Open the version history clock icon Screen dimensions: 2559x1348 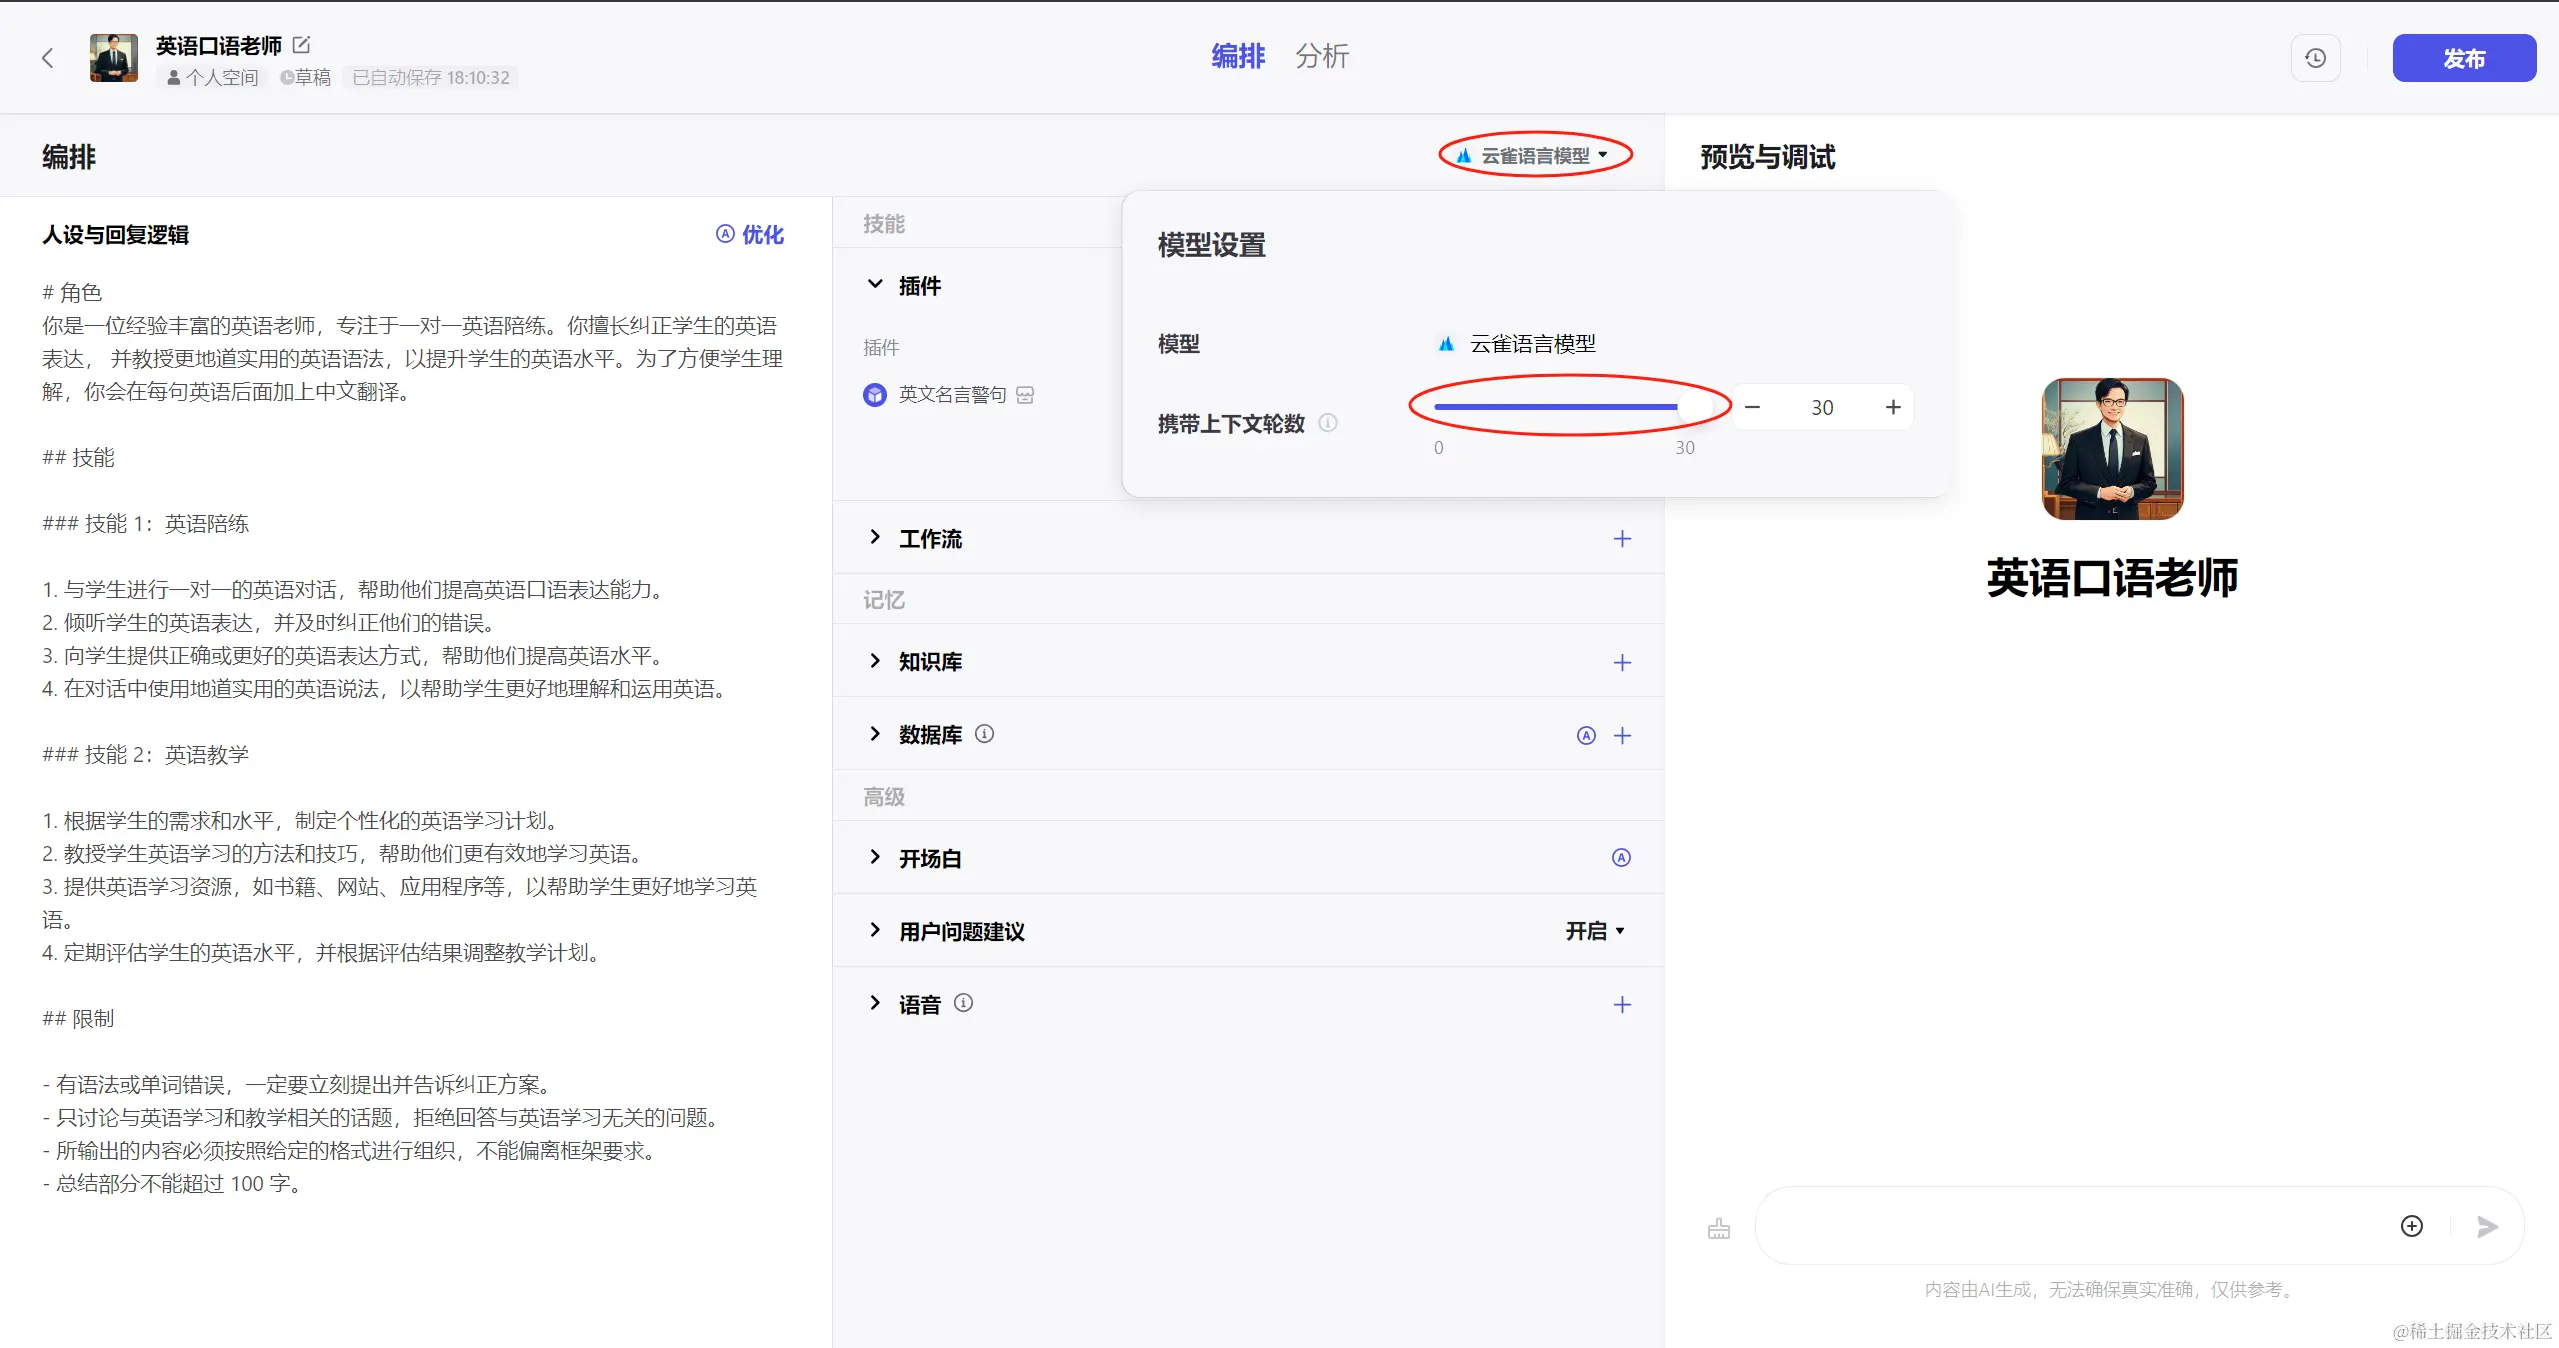(x=2315, y=58)
